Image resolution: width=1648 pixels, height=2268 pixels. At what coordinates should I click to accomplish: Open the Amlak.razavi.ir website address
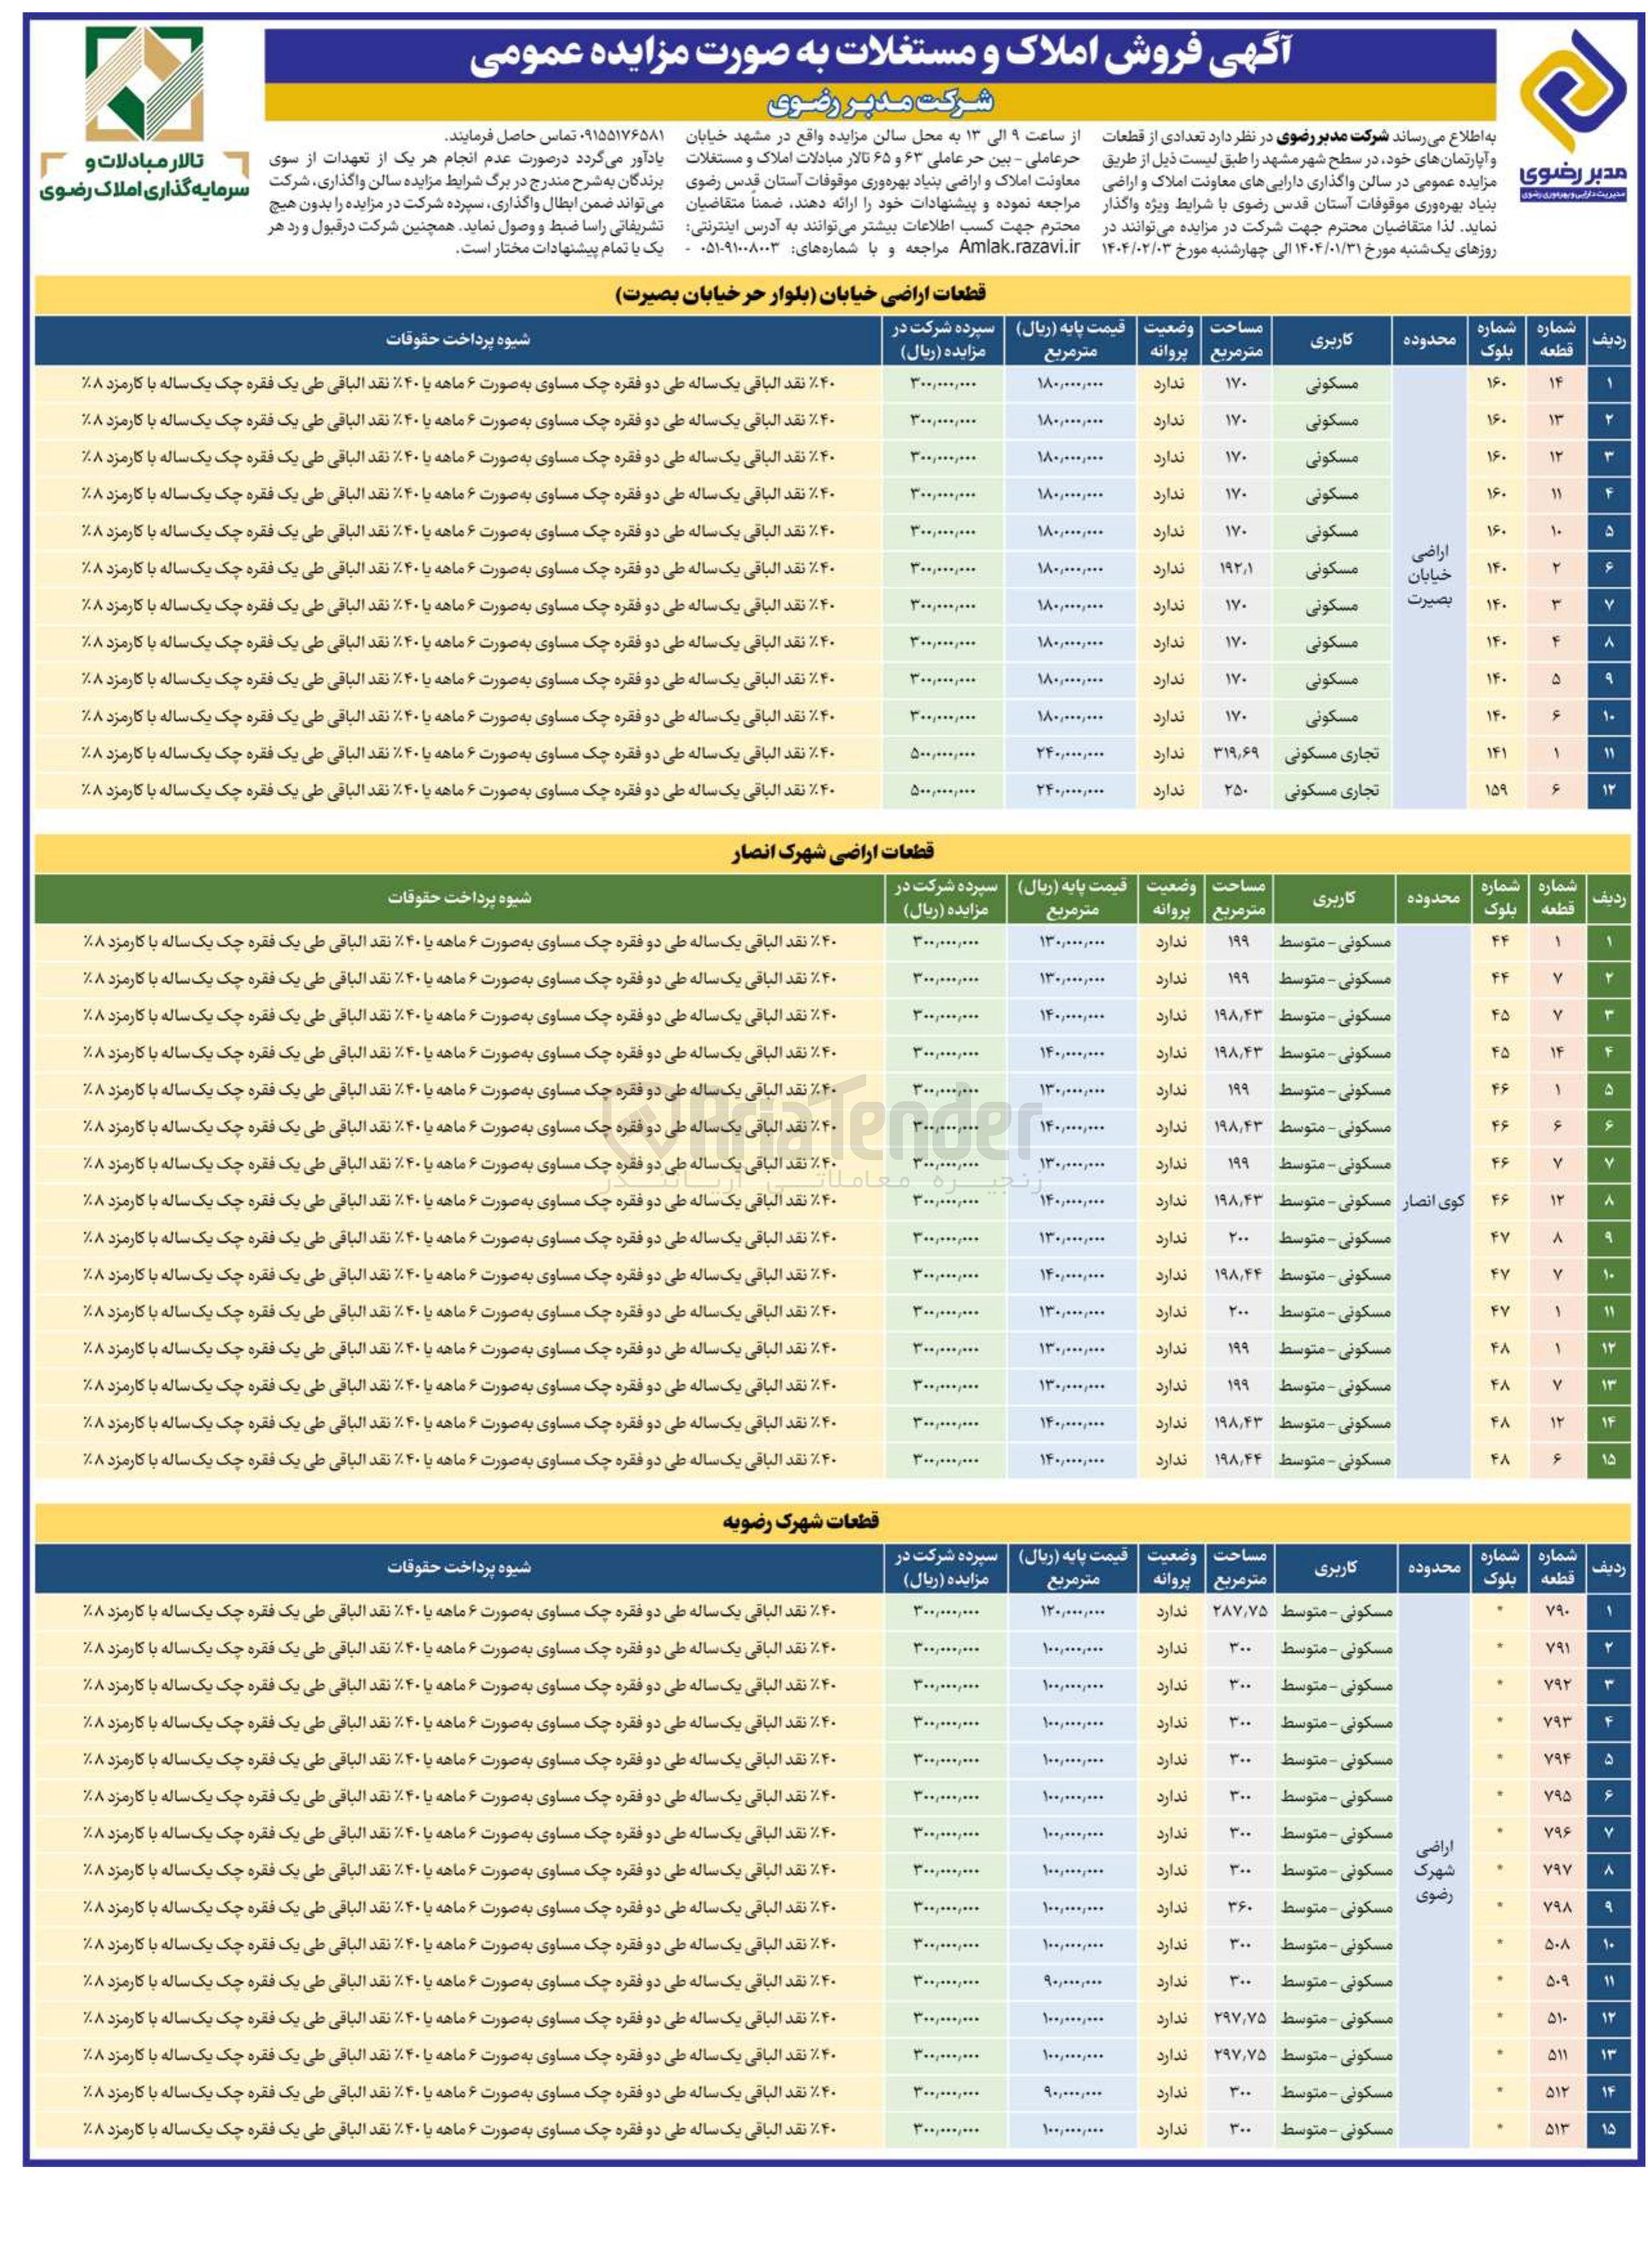tap(1019, 248)
